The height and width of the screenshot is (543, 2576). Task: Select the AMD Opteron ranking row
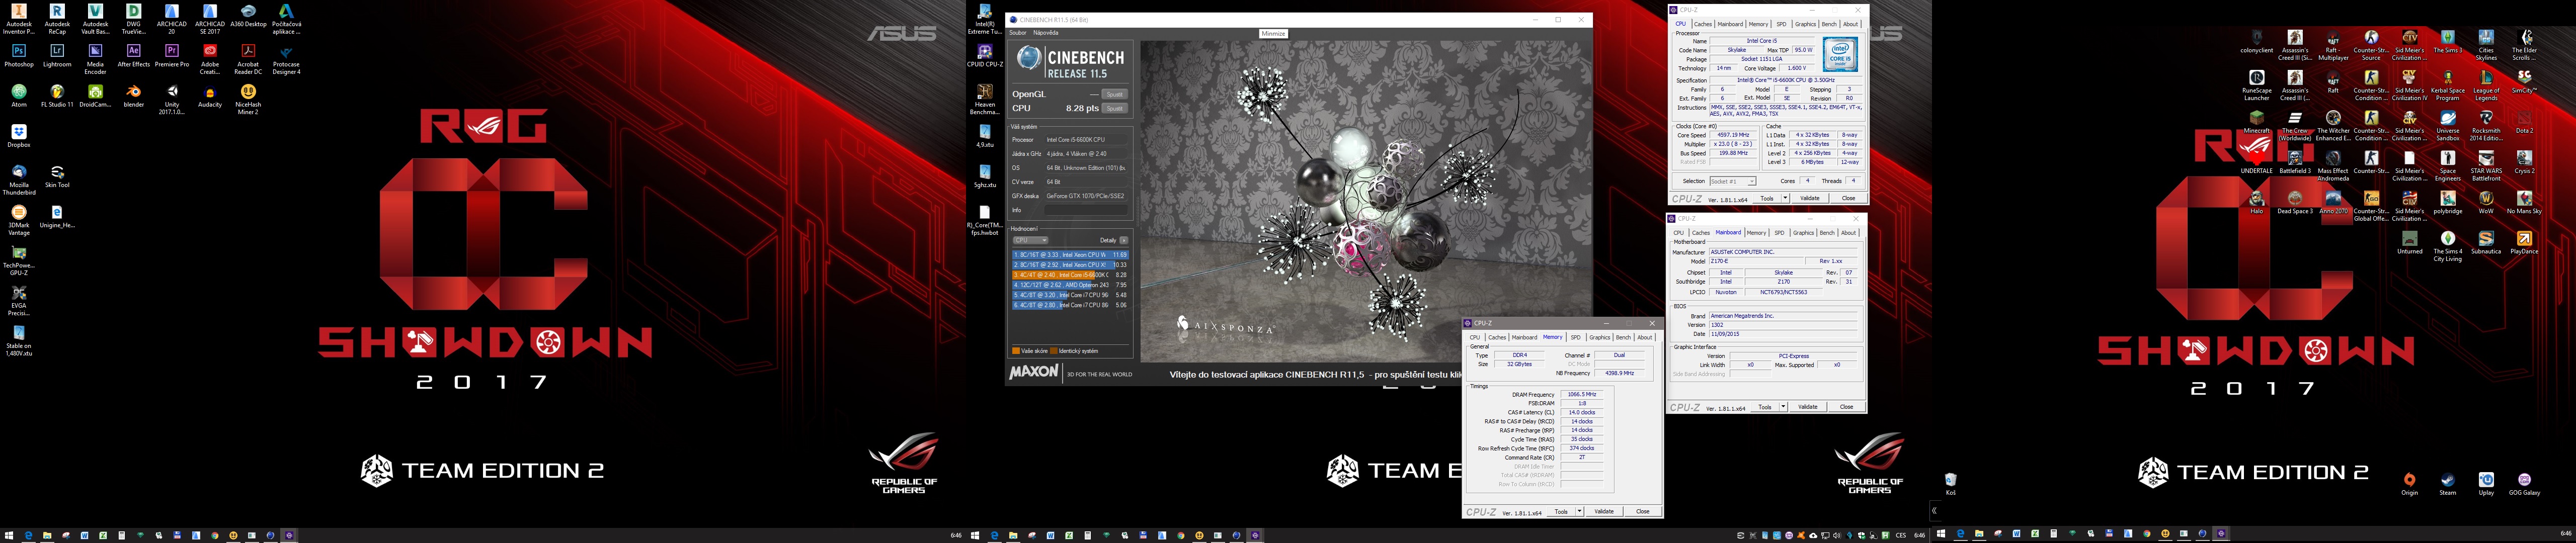[x=1070, y=285]
